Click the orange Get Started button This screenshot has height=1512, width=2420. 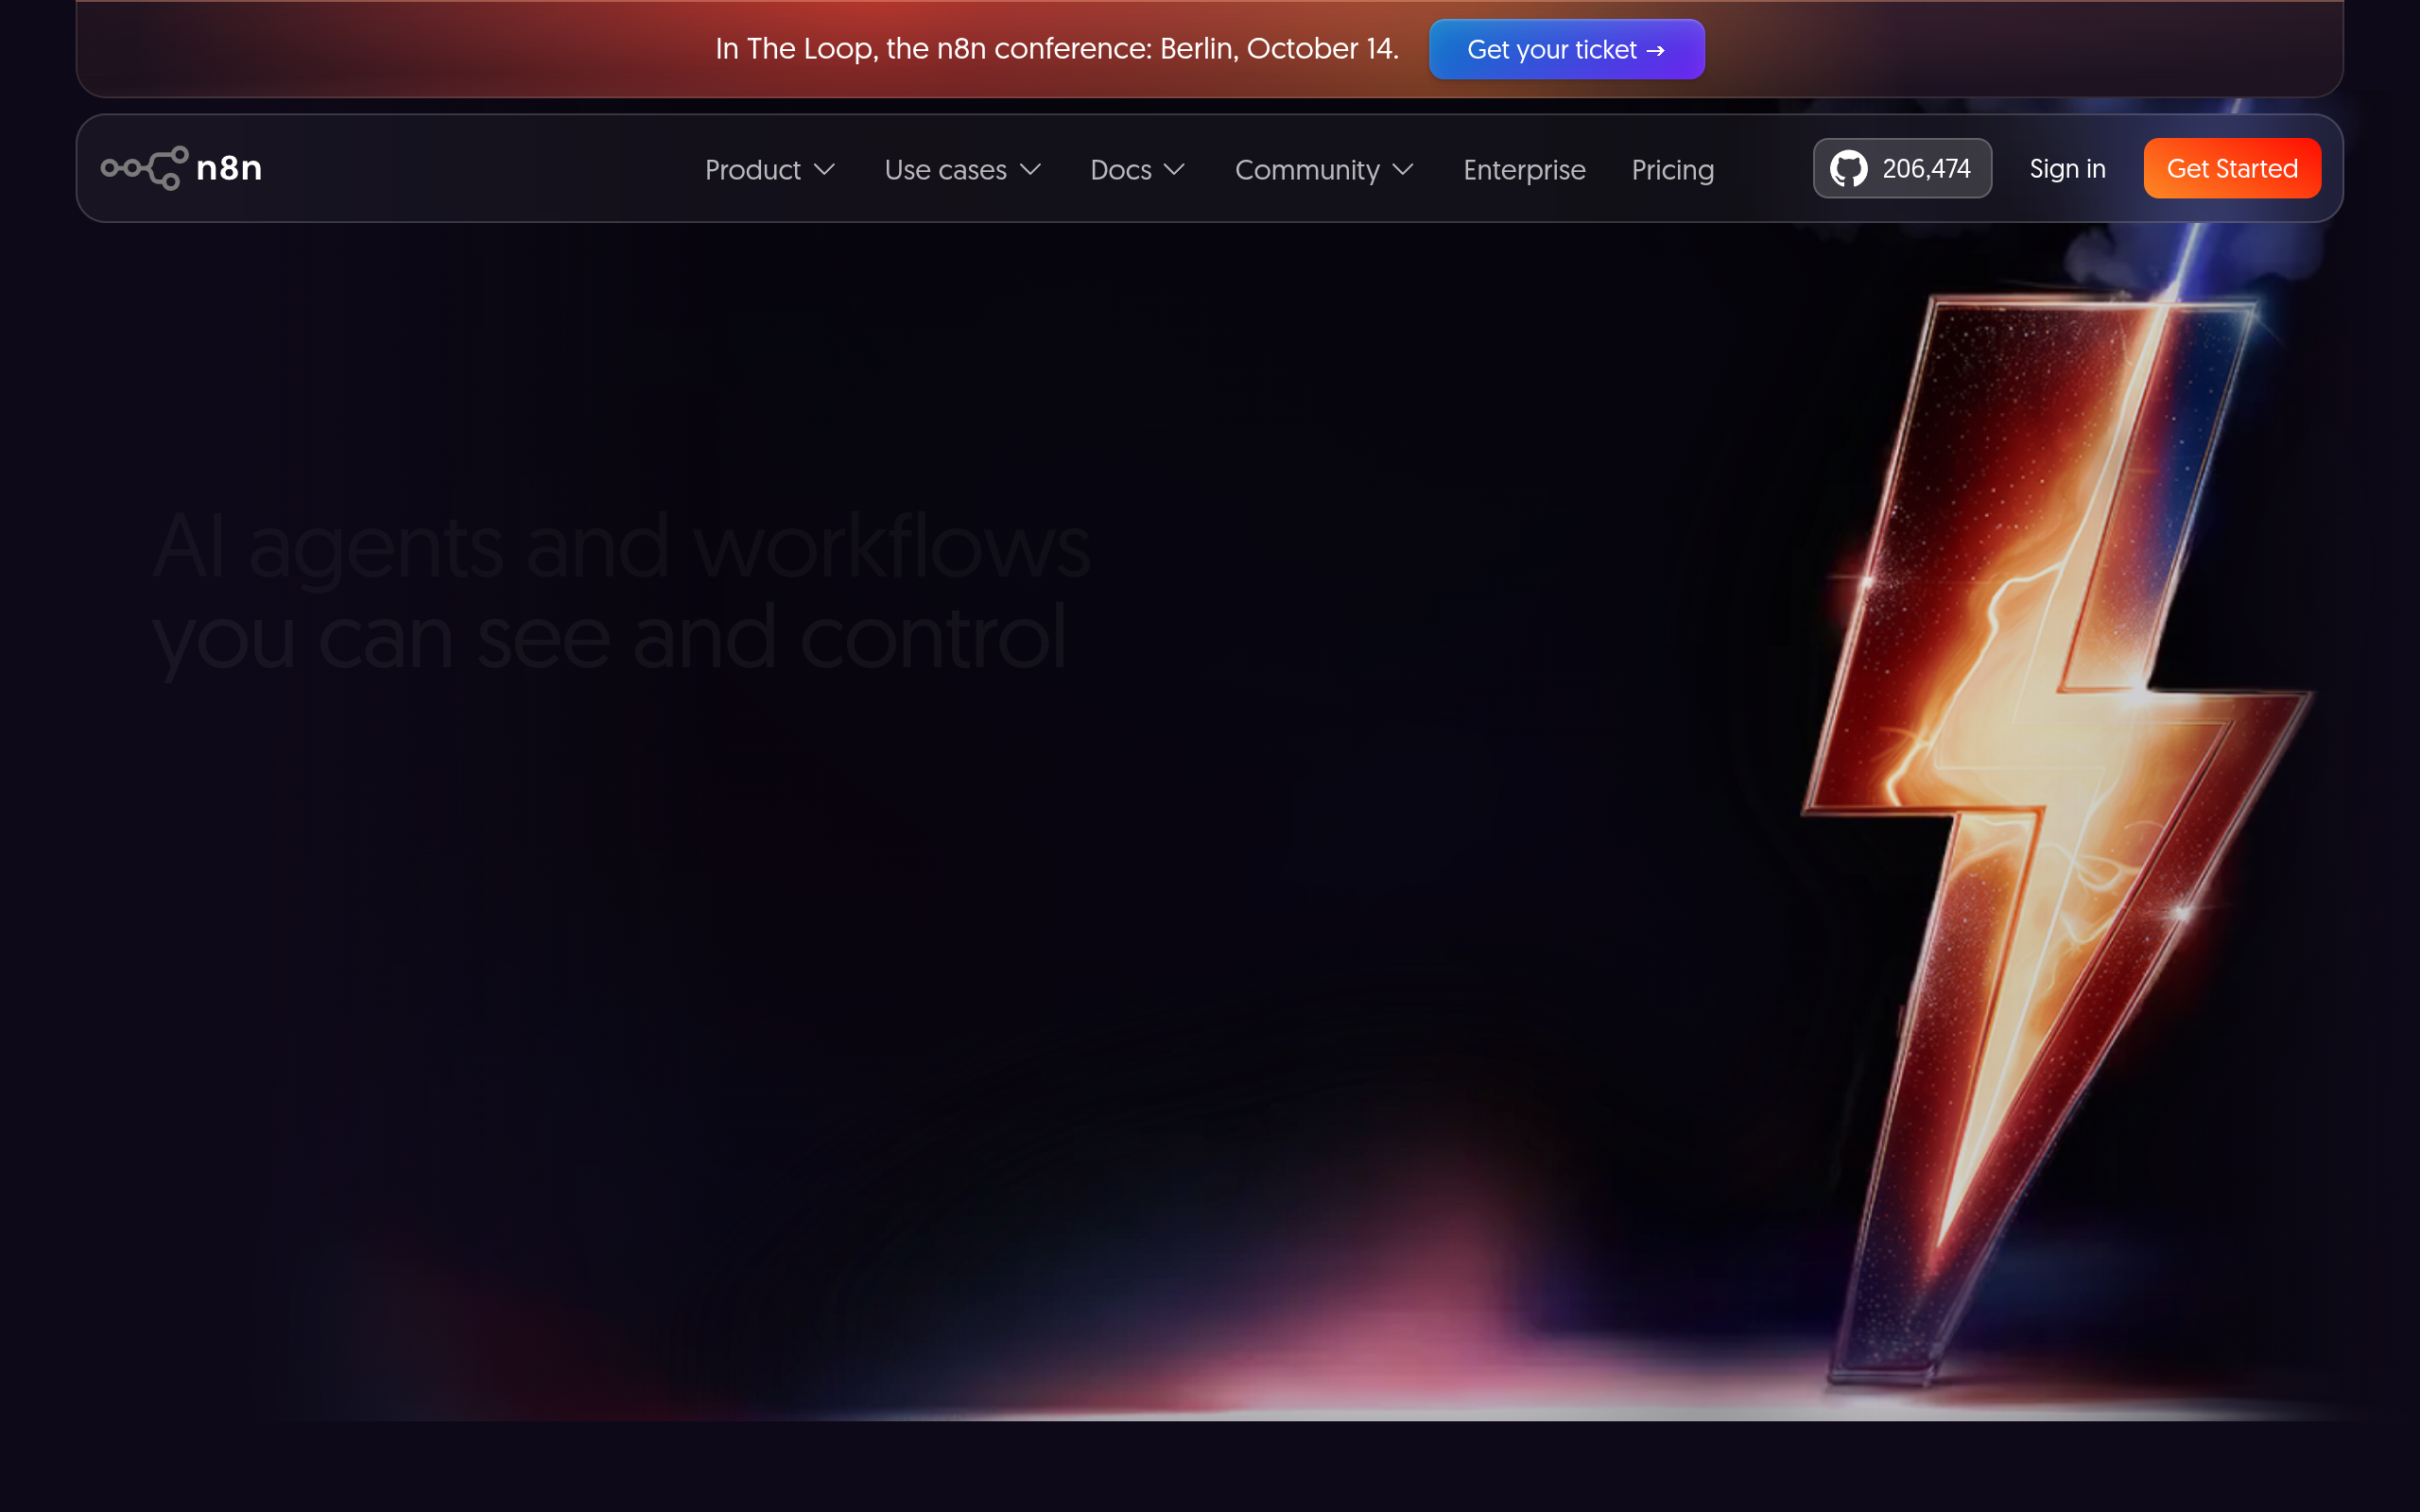[x=2232, y=168]
